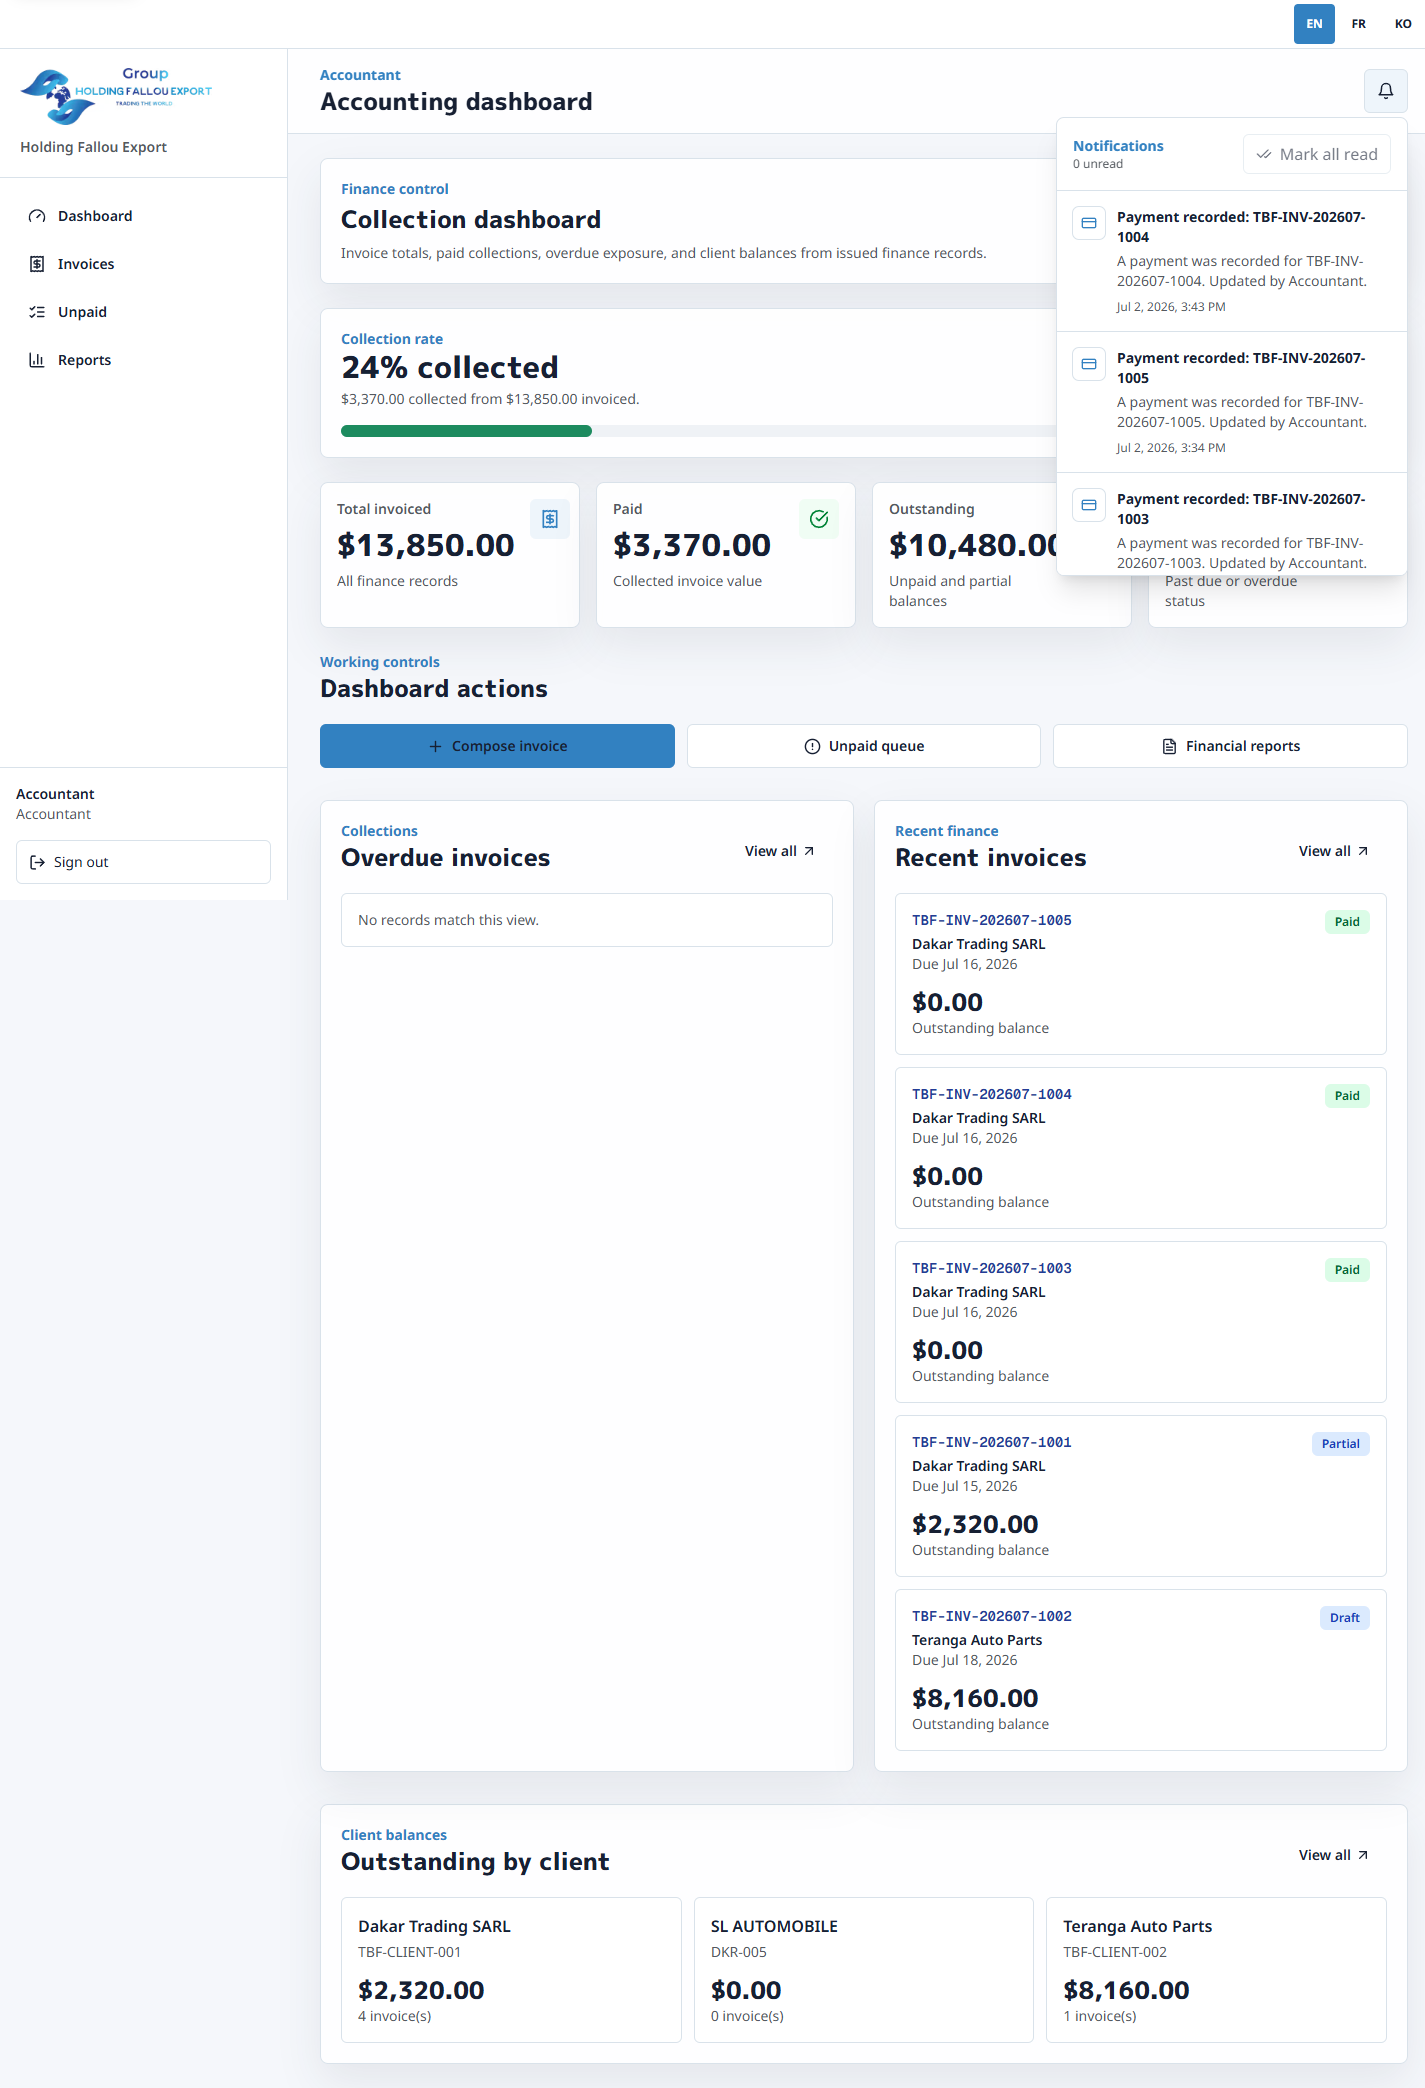Click the Sign out button
This screenshot has height=2088, width=1425.
click(x=143, y=862)
